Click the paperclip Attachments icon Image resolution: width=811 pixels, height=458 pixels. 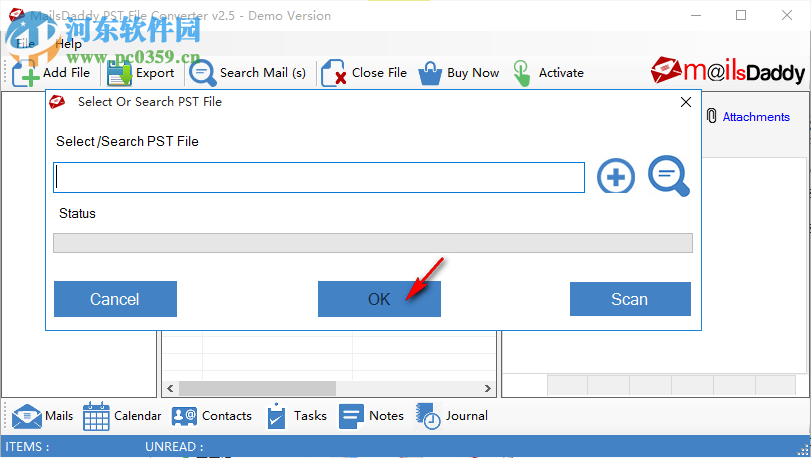712,116
